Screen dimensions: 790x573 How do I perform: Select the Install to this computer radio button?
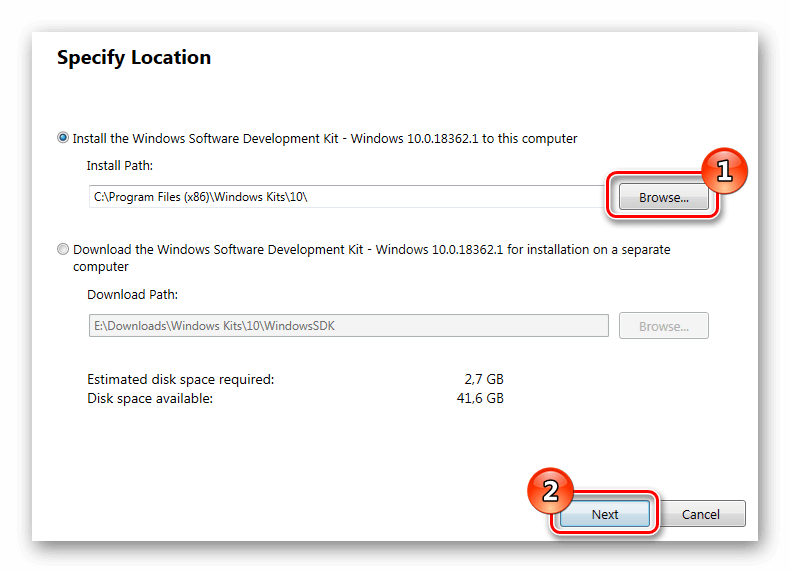click(x=62, y=138)
